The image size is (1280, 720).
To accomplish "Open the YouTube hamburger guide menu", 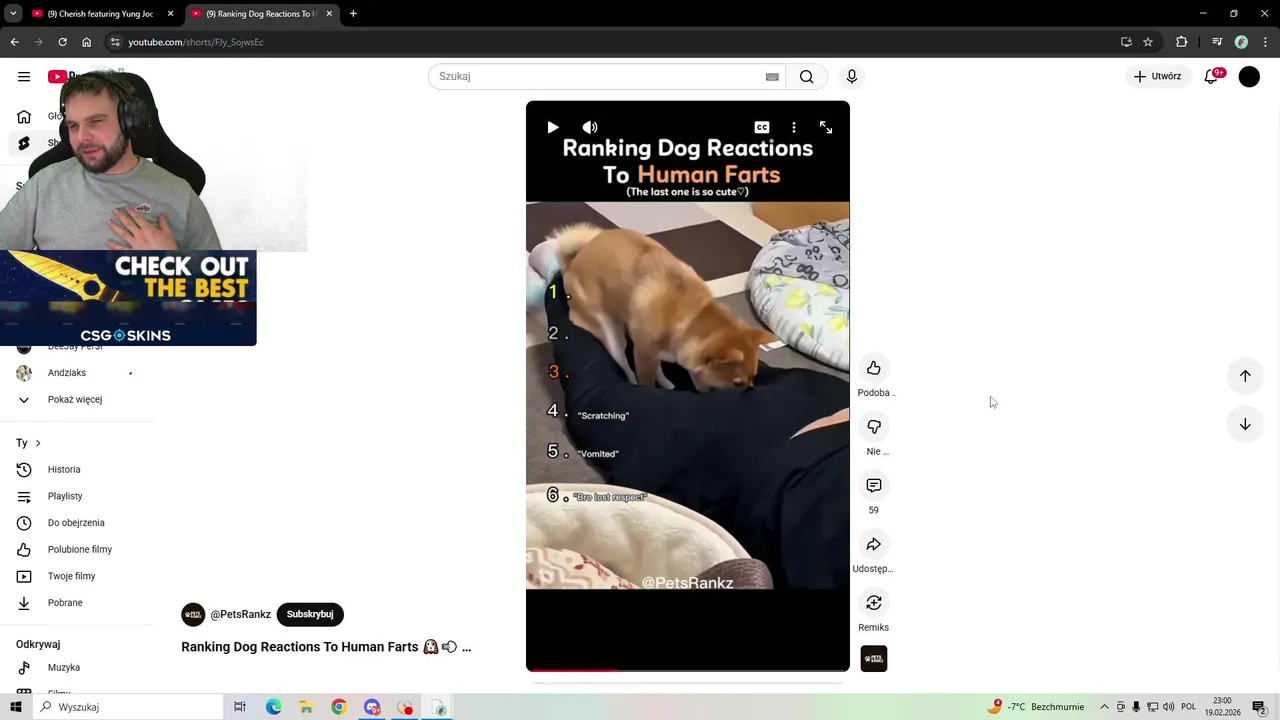I will (24, 76).
